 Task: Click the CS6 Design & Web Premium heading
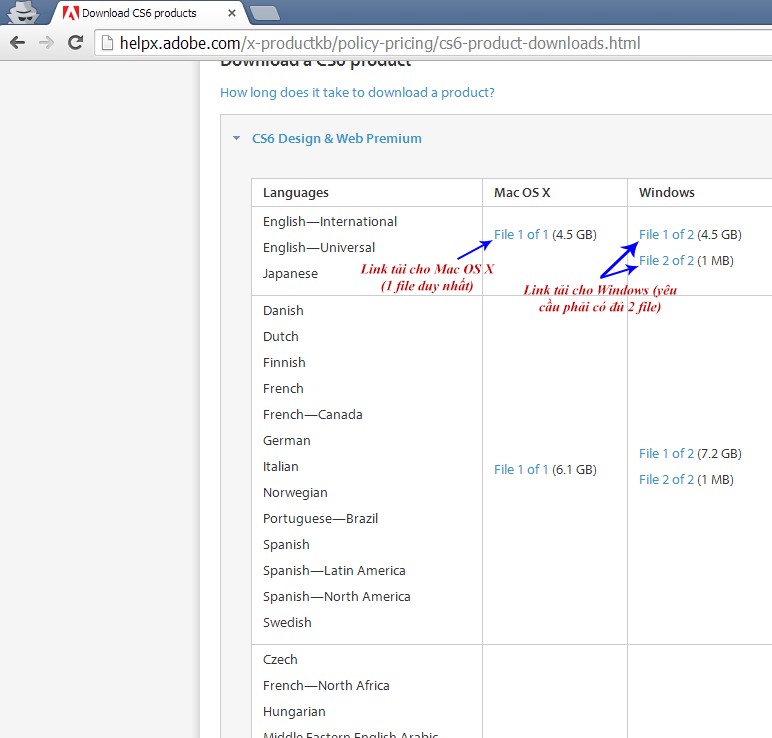[x=336, y=138]
